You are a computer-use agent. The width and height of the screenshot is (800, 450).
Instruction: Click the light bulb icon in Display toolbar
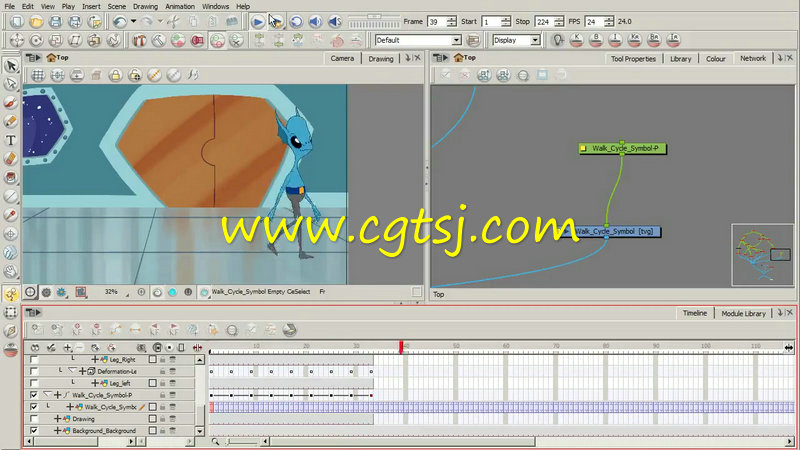click(x=558, y=40)
